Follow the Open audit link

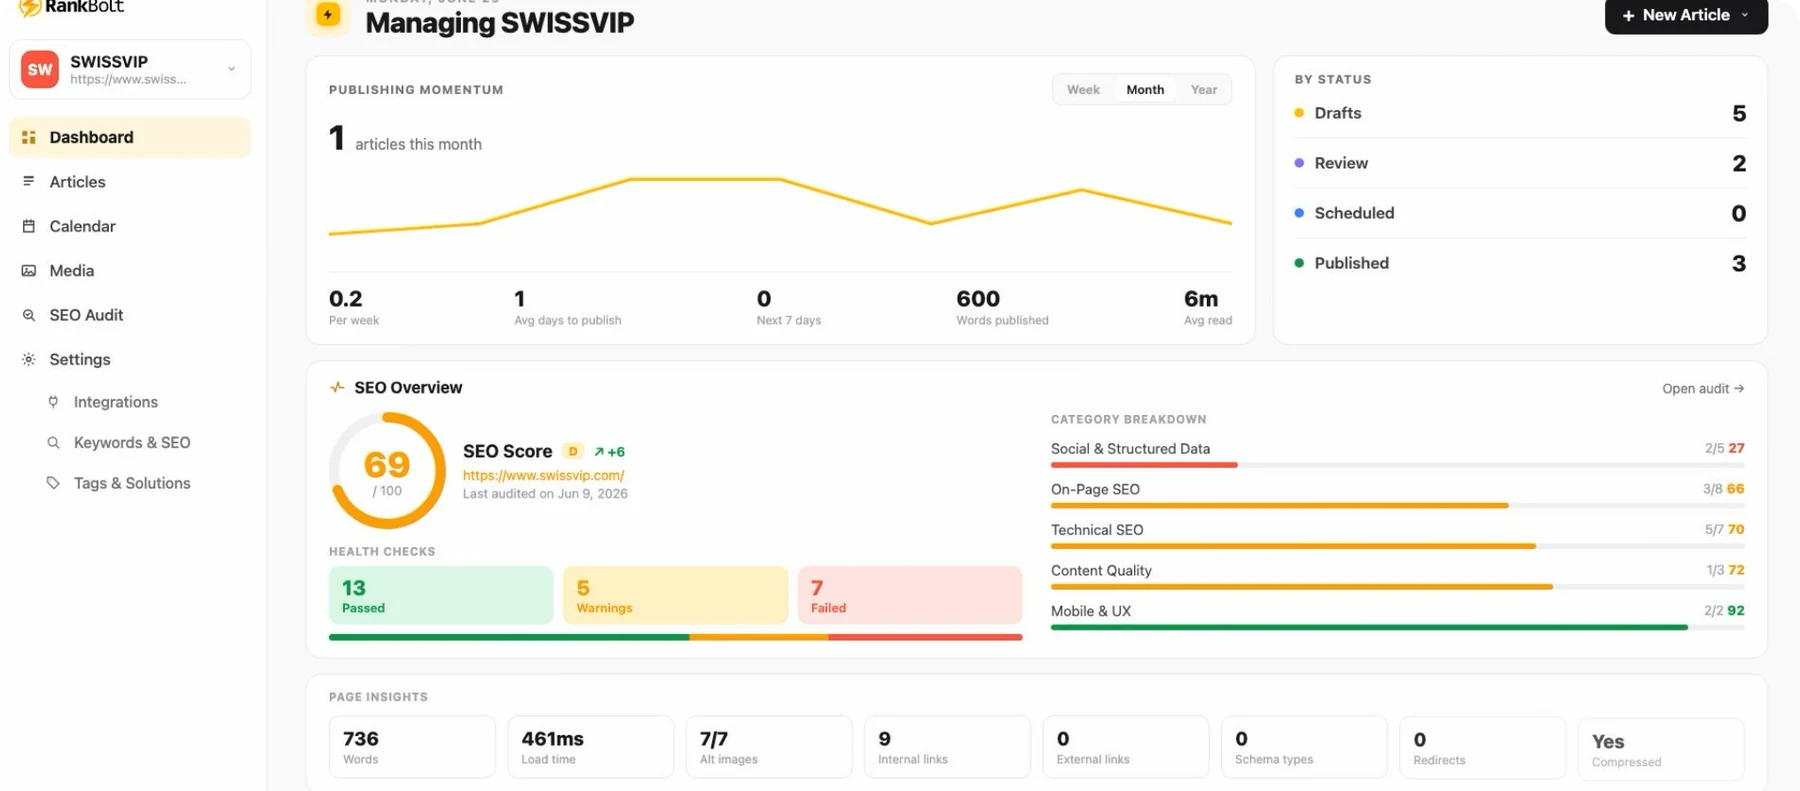[1703, 388]
